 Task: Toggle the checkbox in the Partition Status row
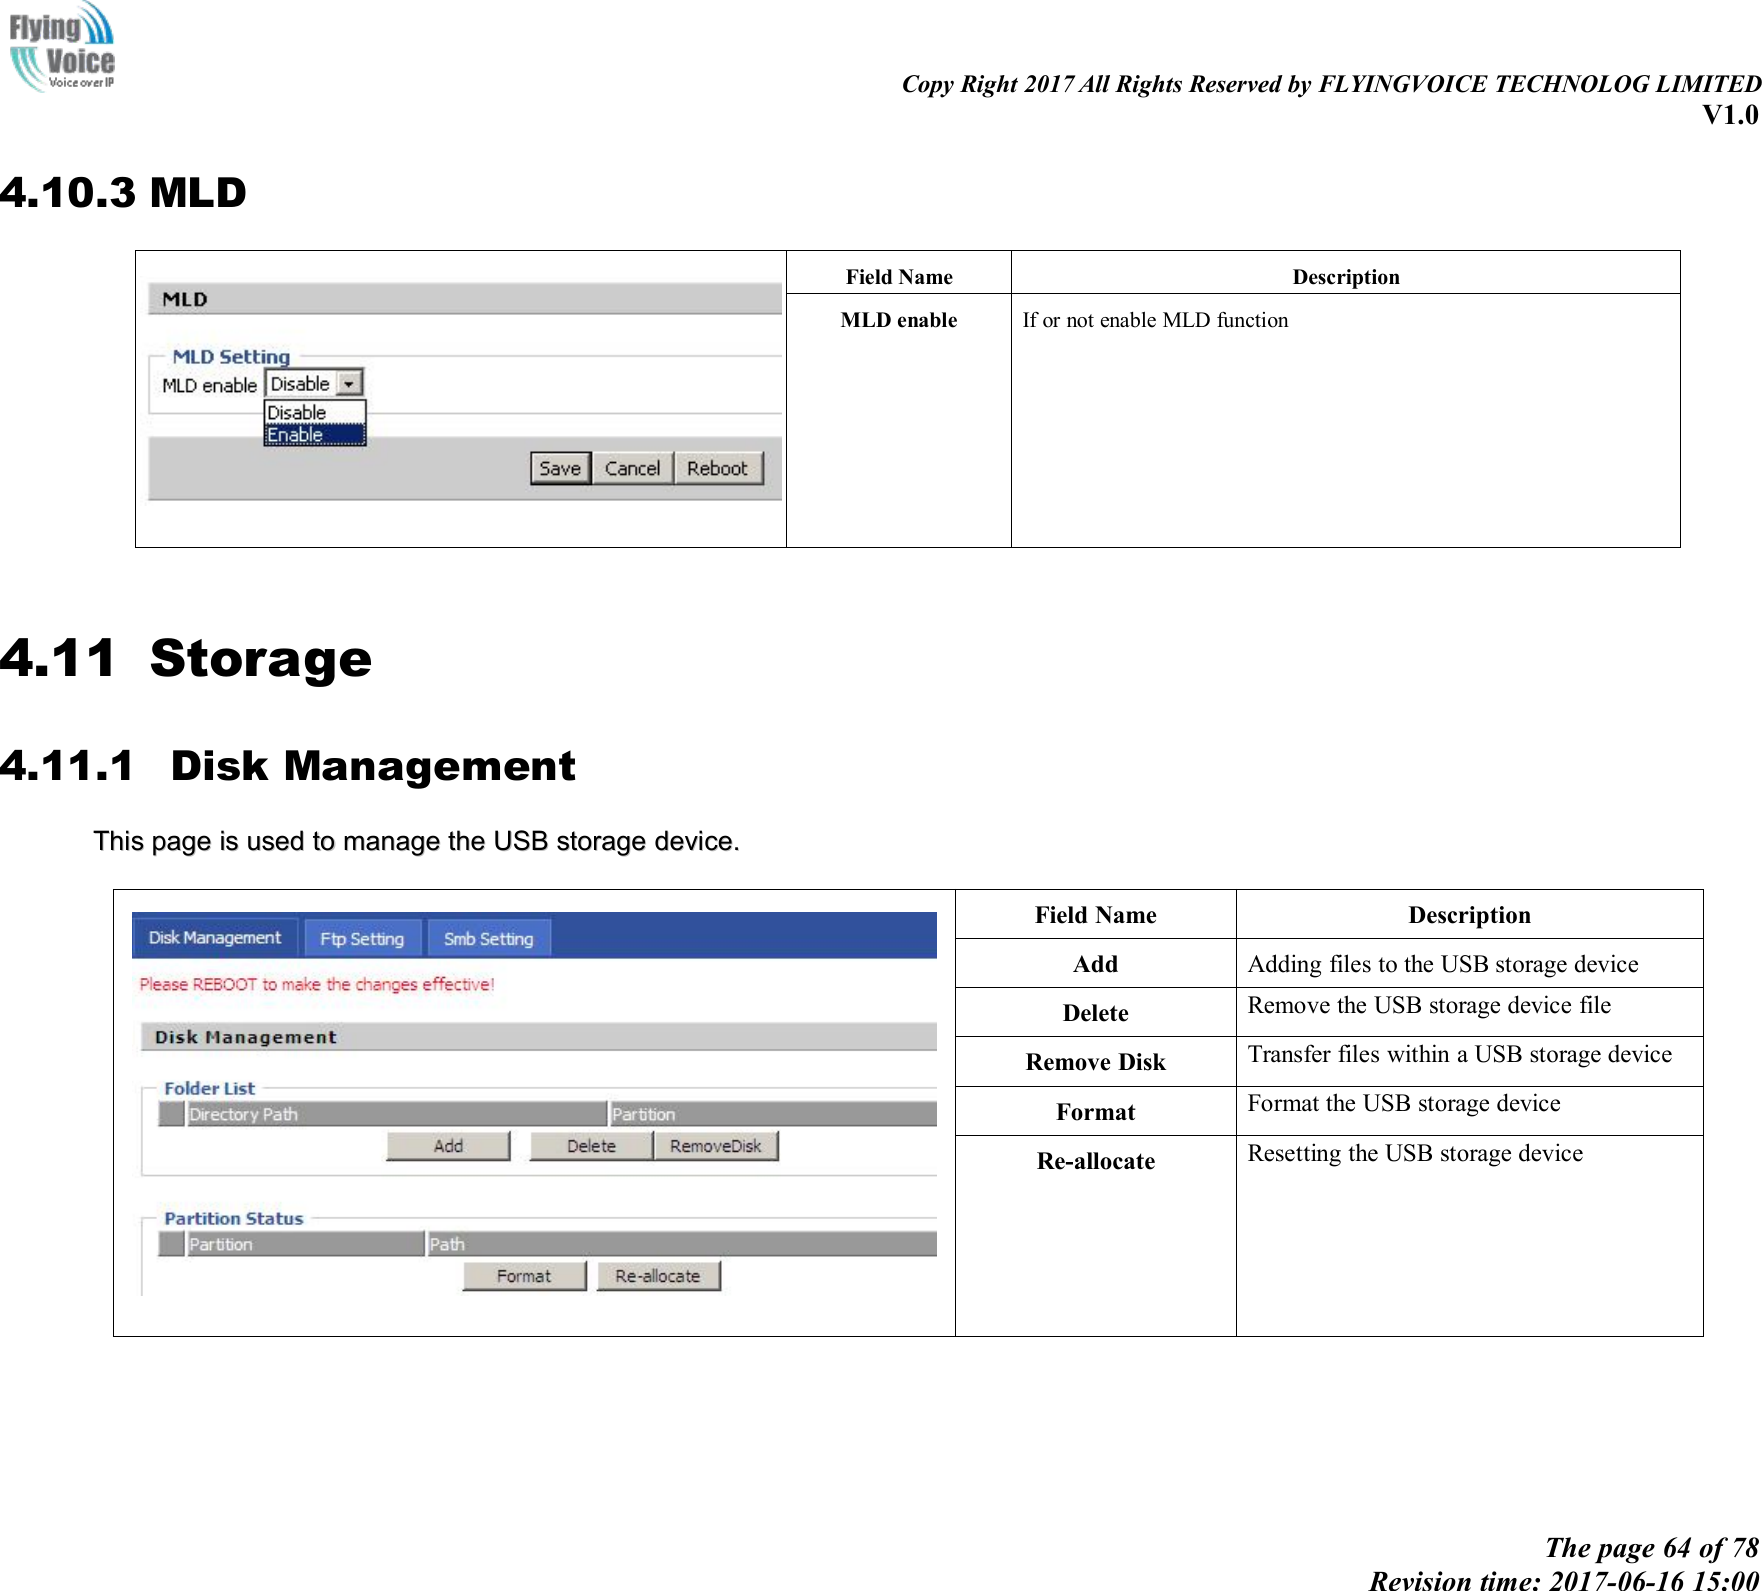[170, 1244]
